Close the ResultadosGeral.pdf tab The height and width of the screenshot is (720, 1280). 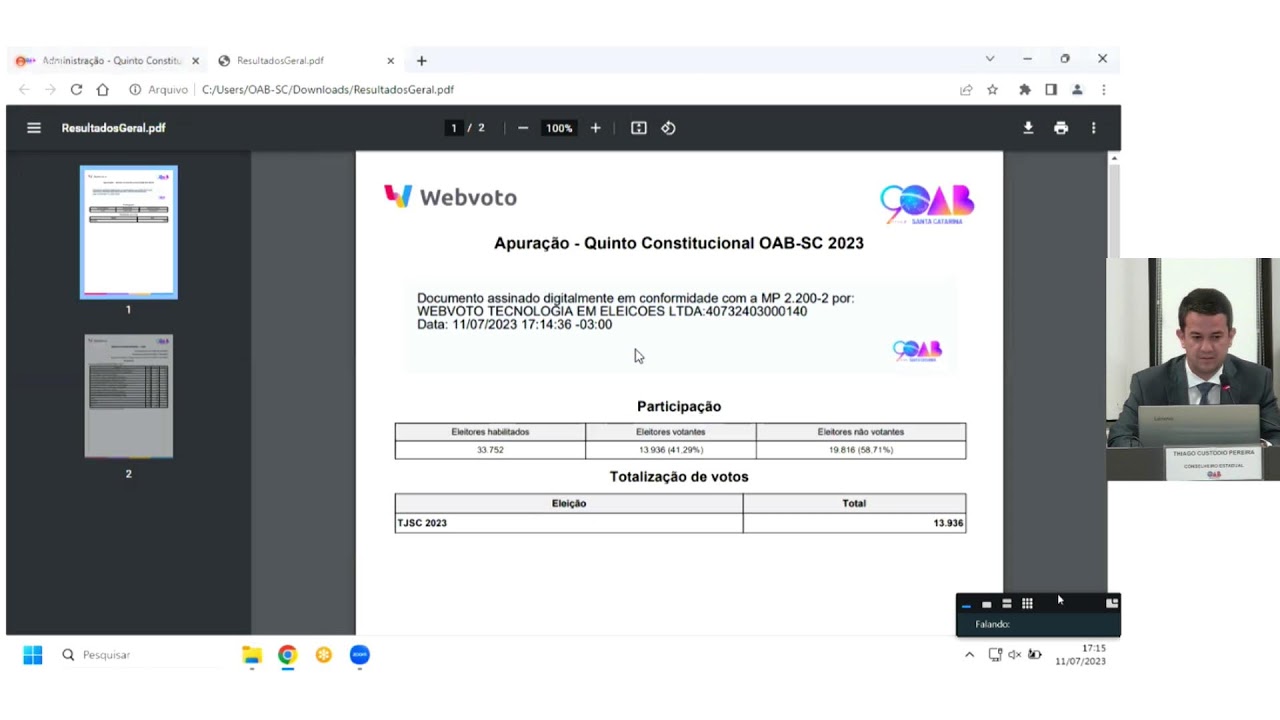(390, 60)
